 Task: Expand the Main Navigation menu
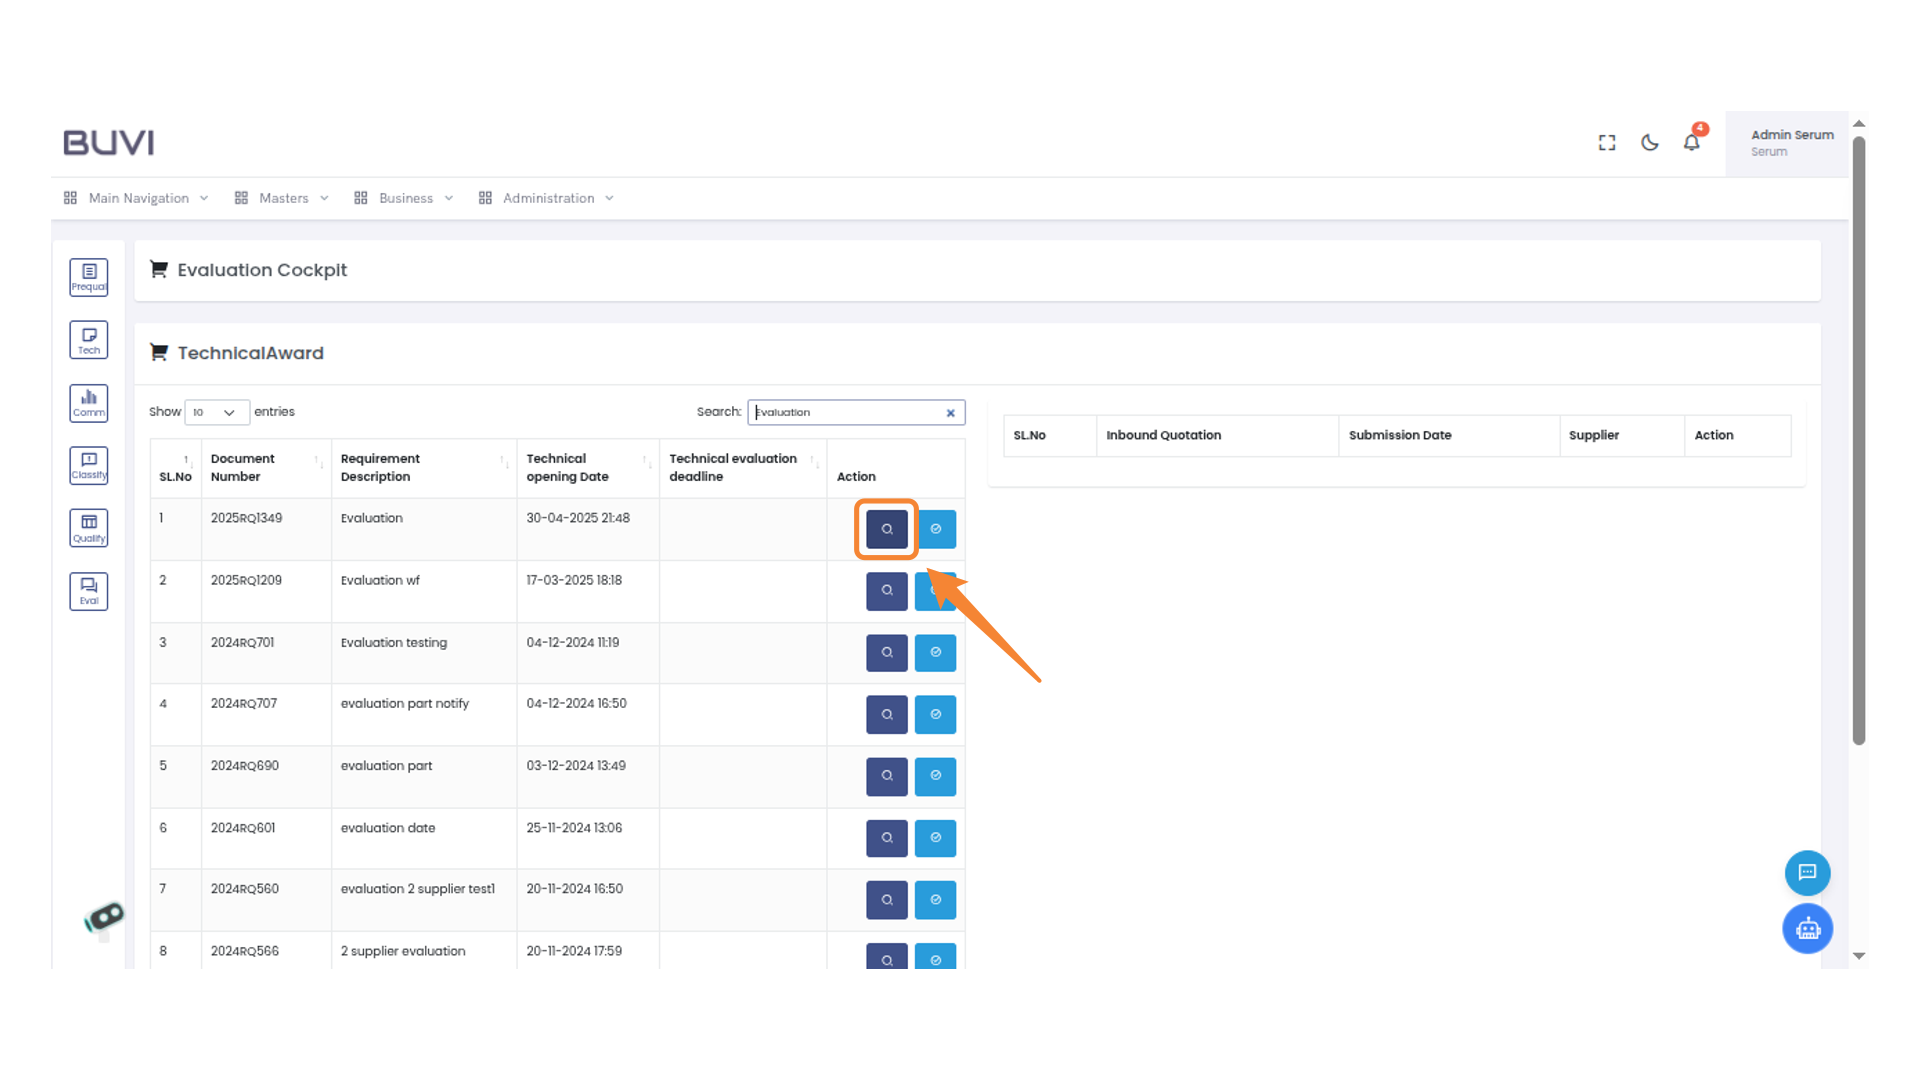click(x=138, y=198)
